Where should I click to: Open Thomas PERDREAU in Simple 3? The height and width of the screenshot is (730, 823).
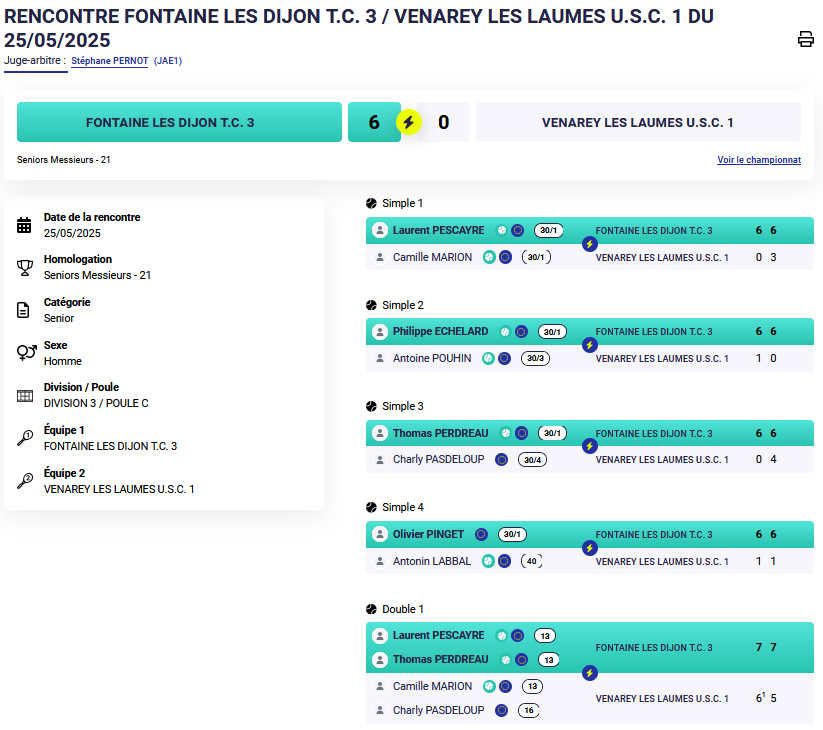tap(440, 433)
